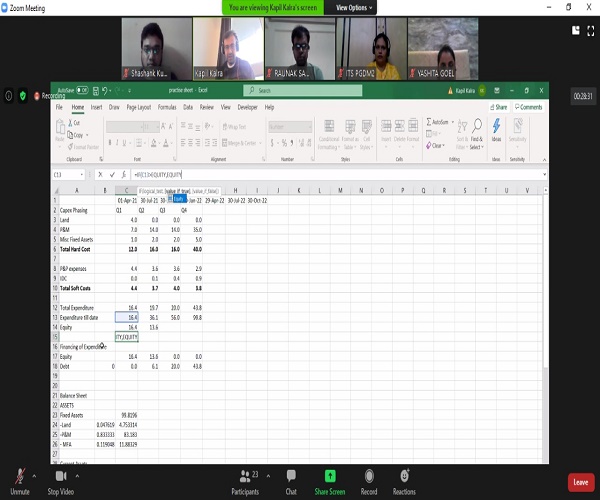The height and width of the screenshot is (500, 600).
Task: Open Conditional Formatting menu
Action: [x=328, y=135]
